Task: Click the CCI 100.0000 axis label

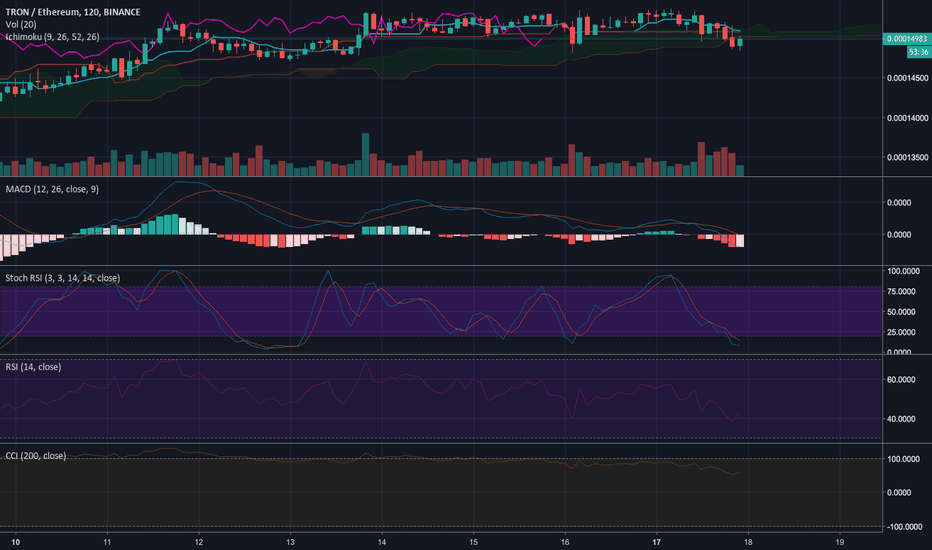Action: (x=903, y=459)
